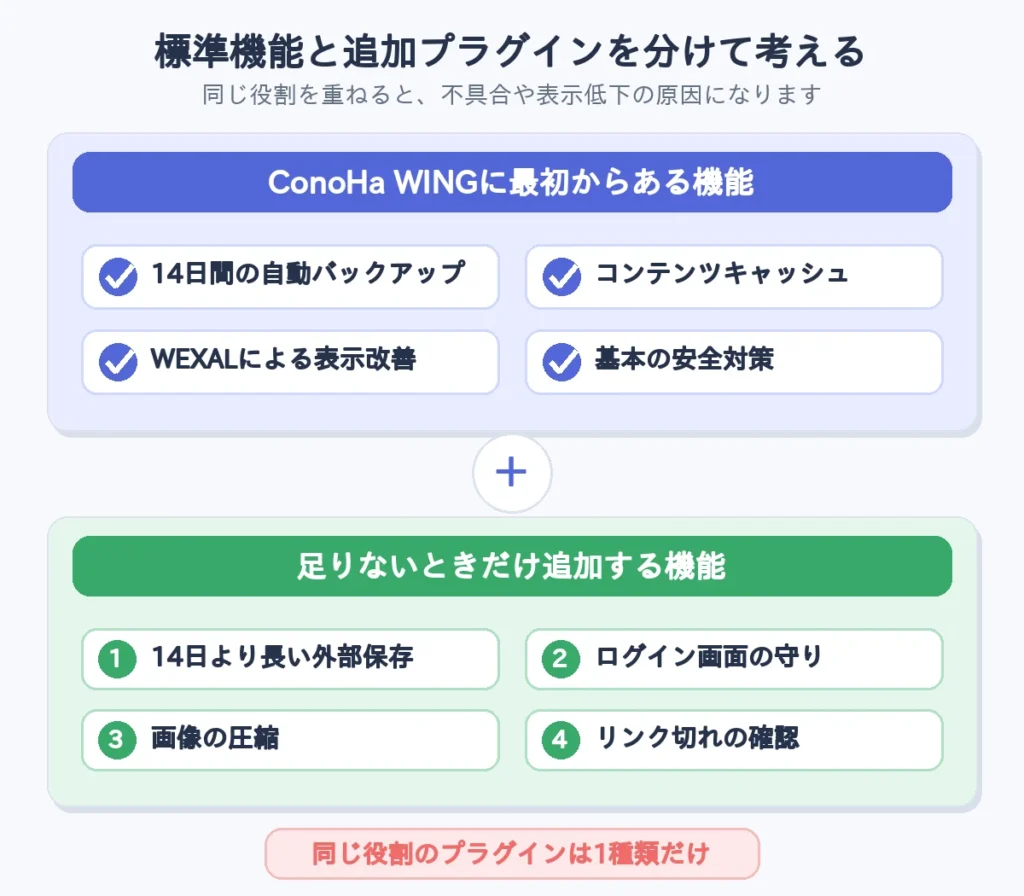Viewport: 1024px width, 896px height.
Task: Click the green number 3 badge
Action: tap(117, 740)
